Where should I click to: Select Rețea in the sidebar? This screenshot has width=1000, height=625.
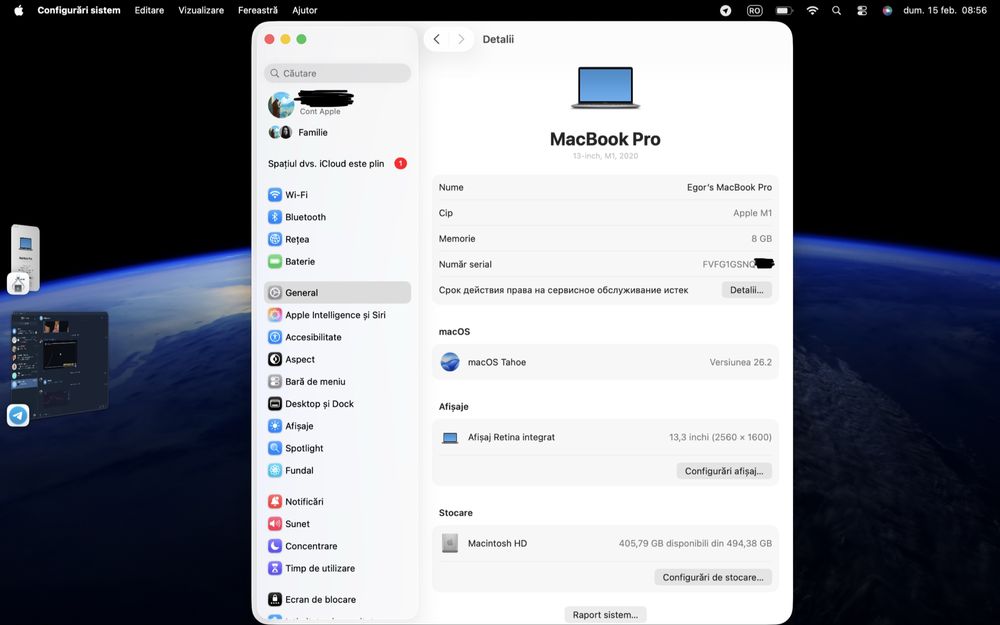click(337, 239)
